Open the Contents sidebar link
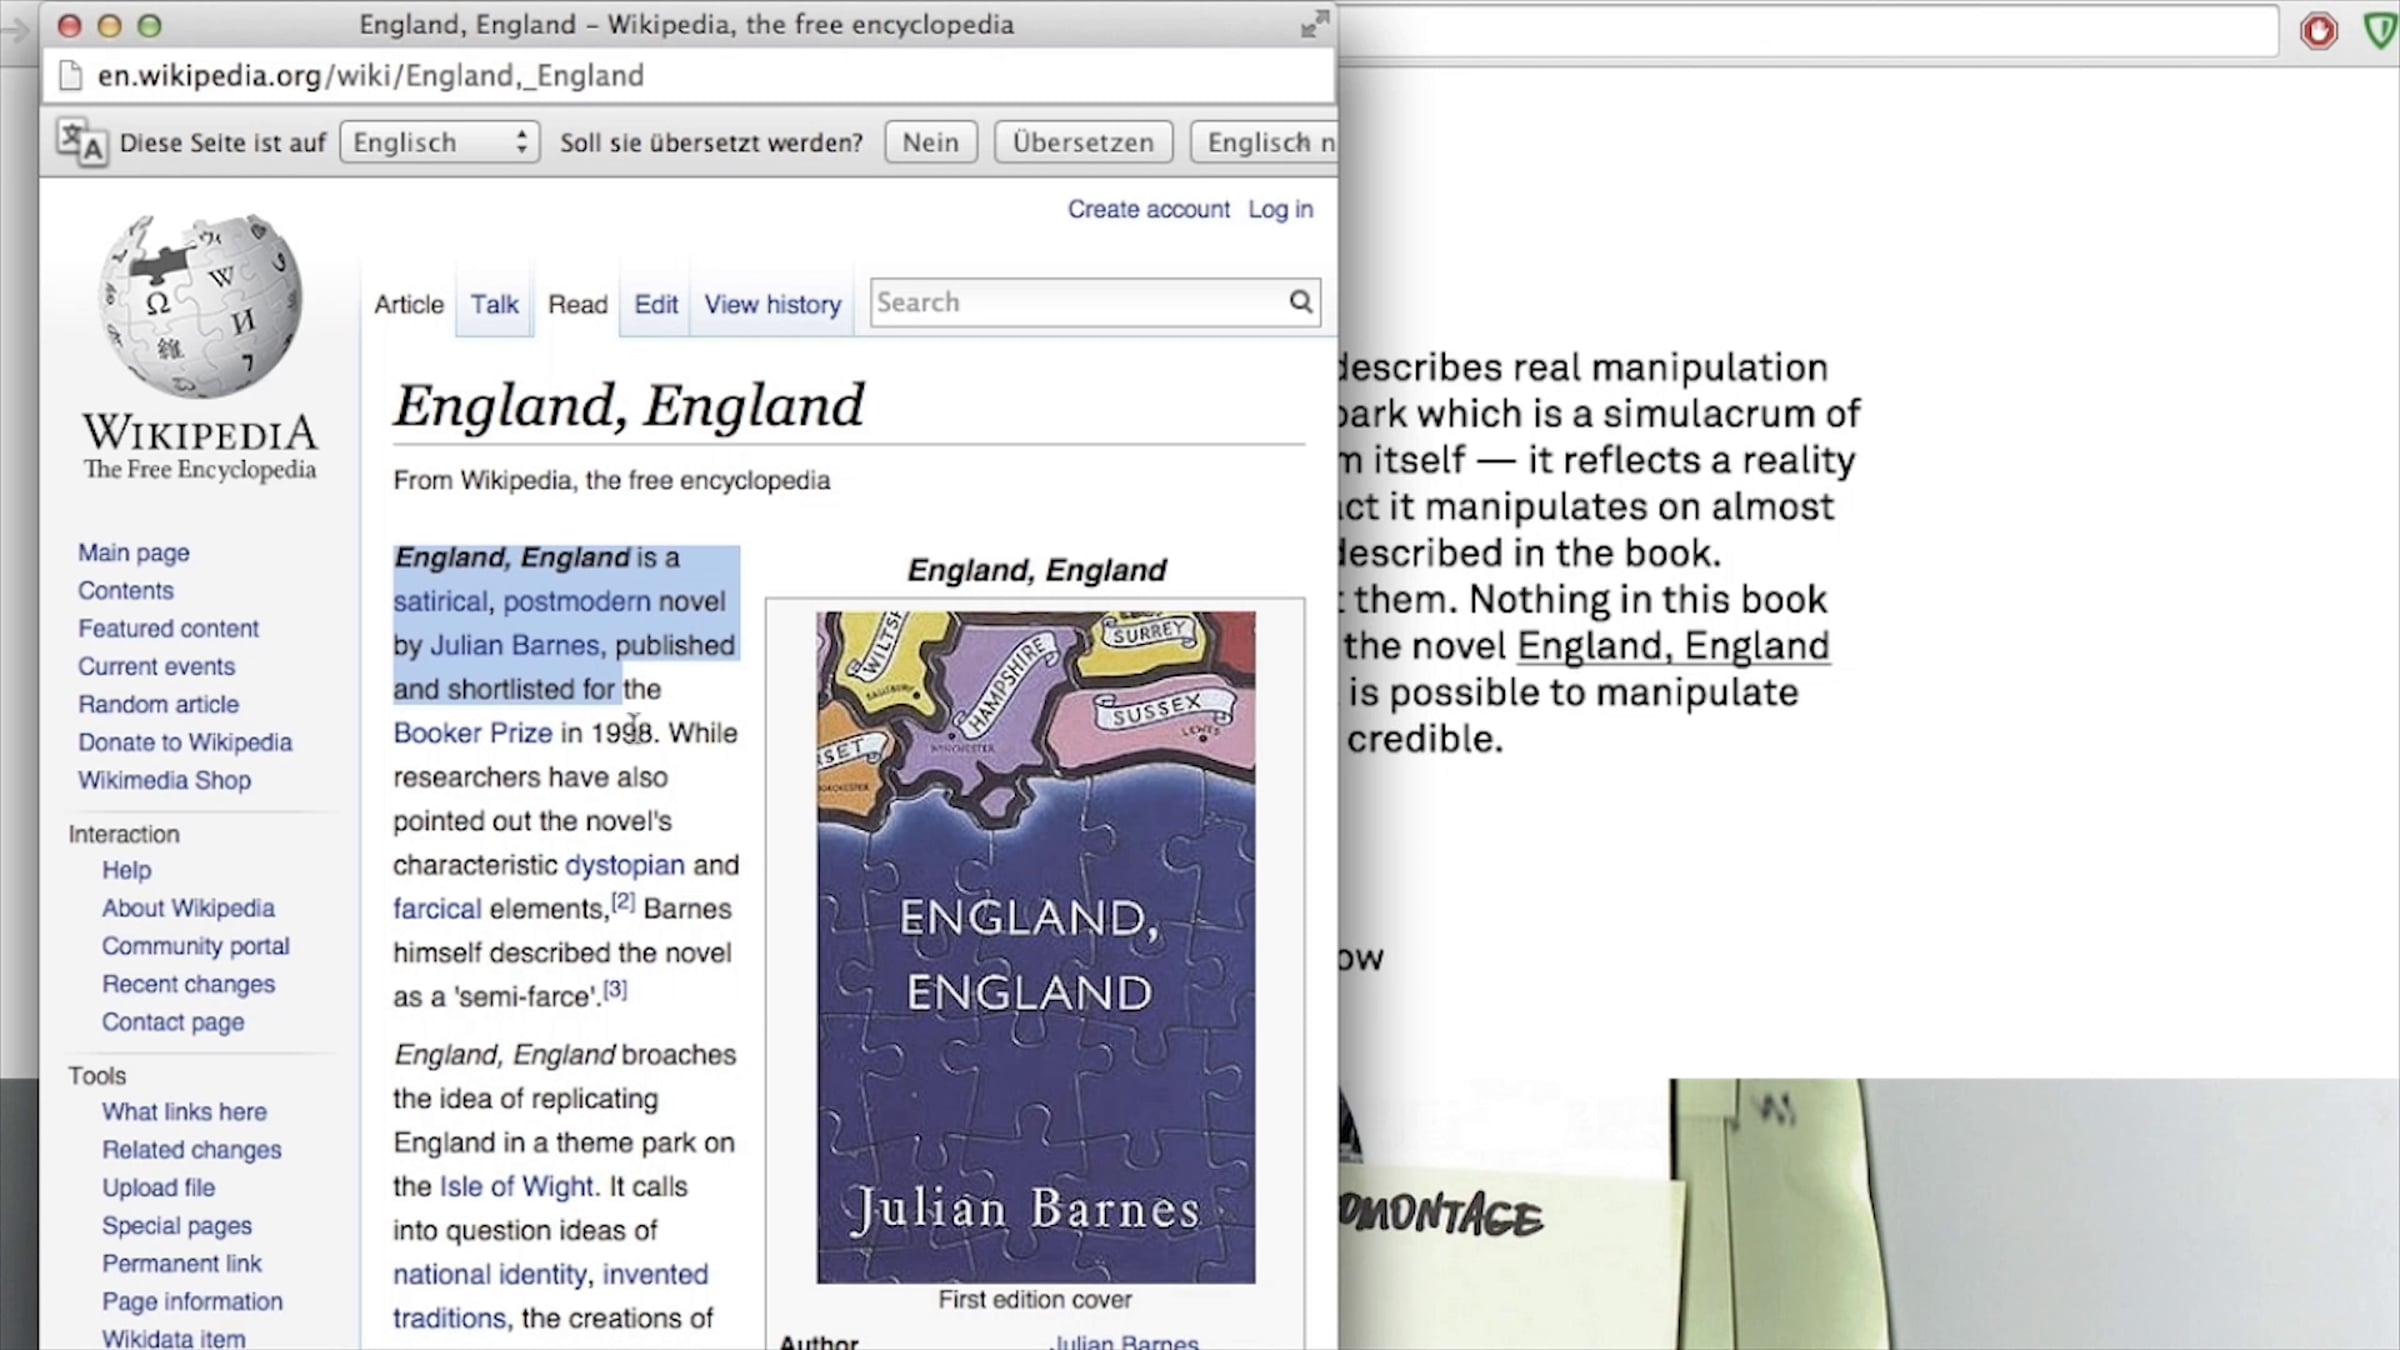2400x1350 pixels. (x=126, y=591)
